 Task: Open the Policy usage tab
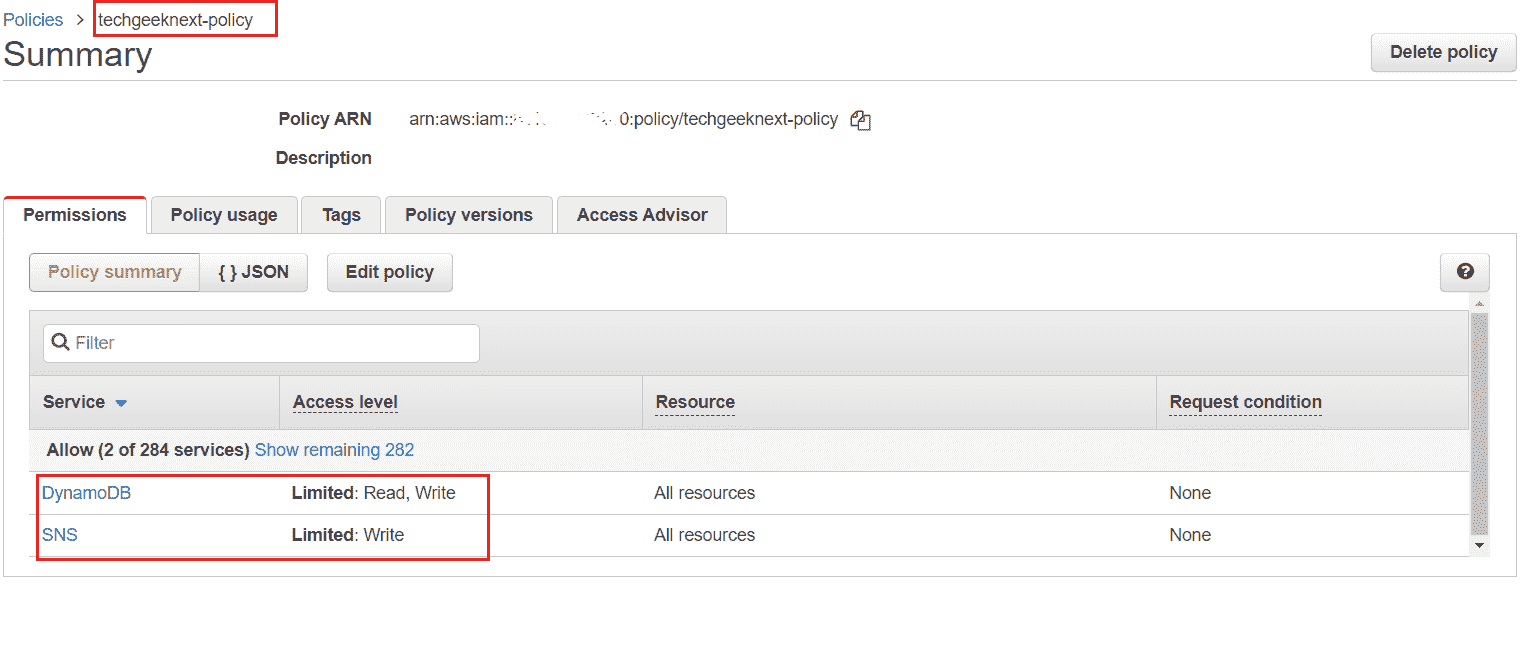(x=224, y=215)
